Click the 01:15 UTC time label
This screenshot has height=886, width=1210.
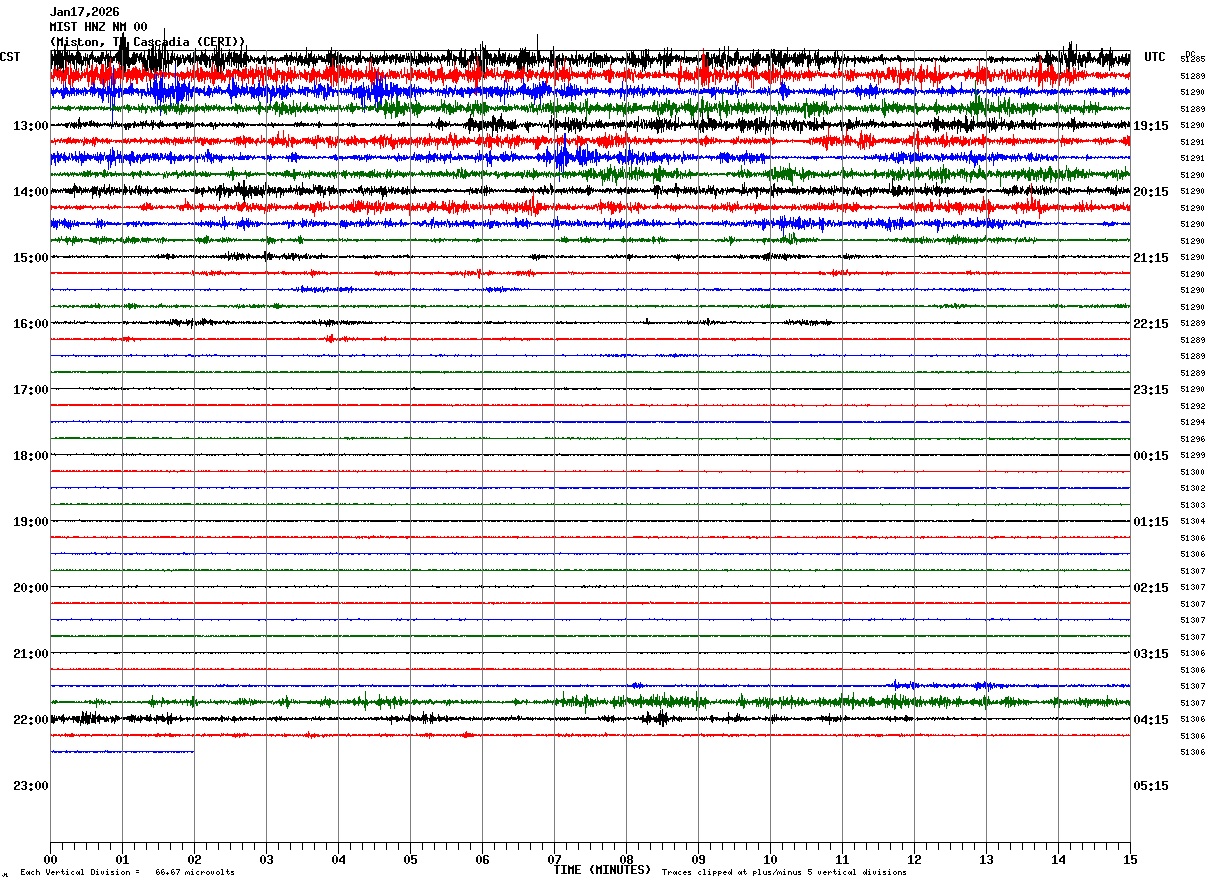click(1151, 522)
